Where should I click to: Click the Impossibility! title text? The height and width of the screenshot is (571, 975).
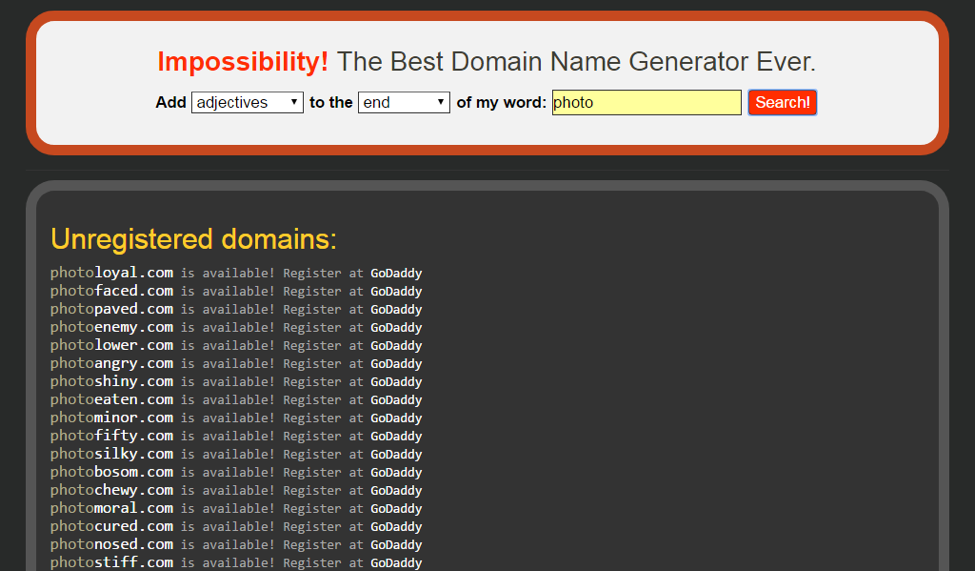pos(243,62)
